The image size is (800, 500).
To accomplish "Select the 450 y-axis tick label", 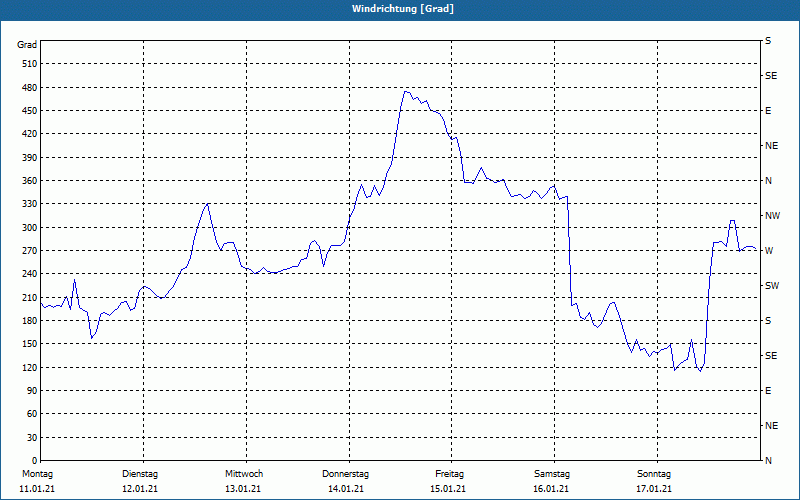I will pyautogui.click(x=30, y=111).
